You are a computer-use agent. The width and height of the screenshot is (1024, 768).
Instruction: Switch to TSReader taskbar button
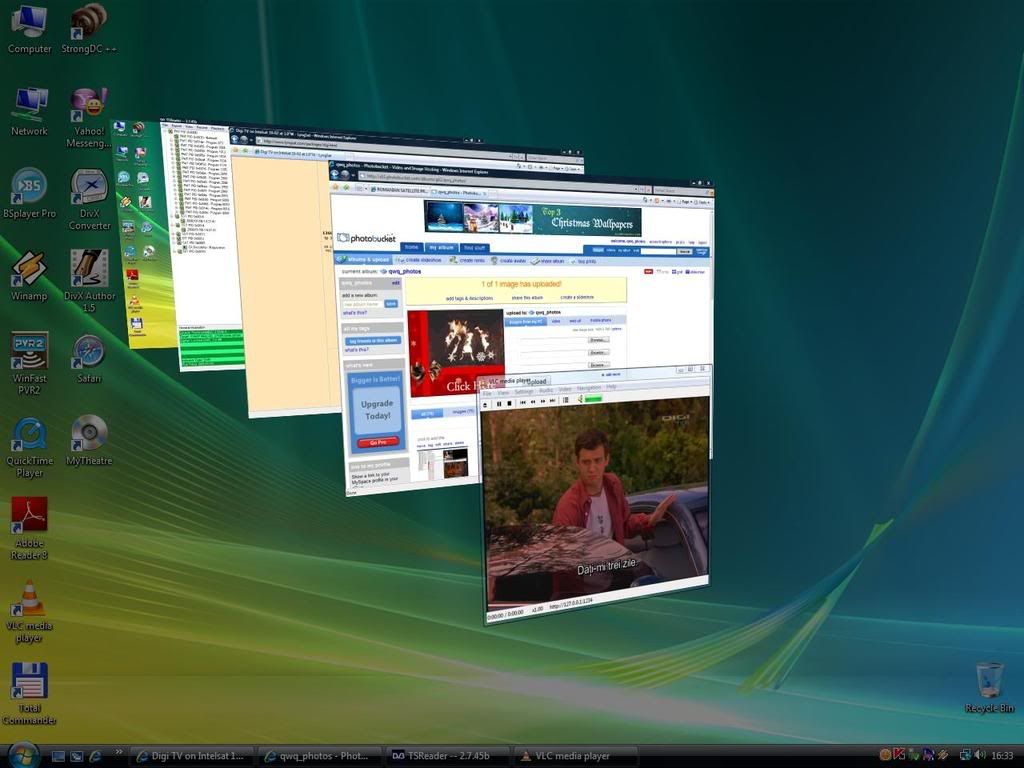click(448, 756)
